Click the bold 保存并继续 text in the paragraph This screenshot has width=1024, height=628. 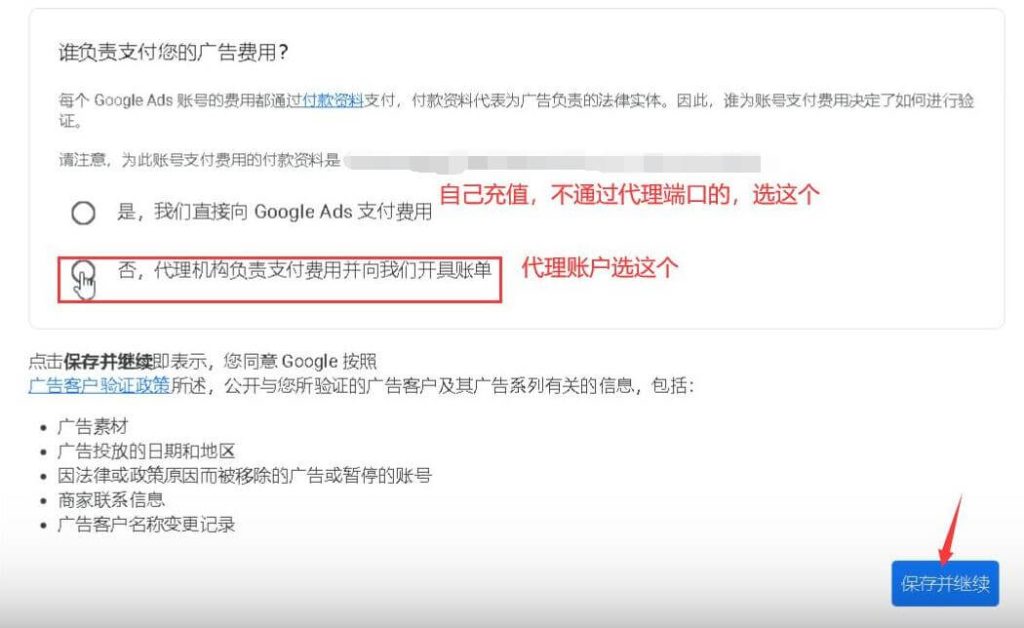108,361
